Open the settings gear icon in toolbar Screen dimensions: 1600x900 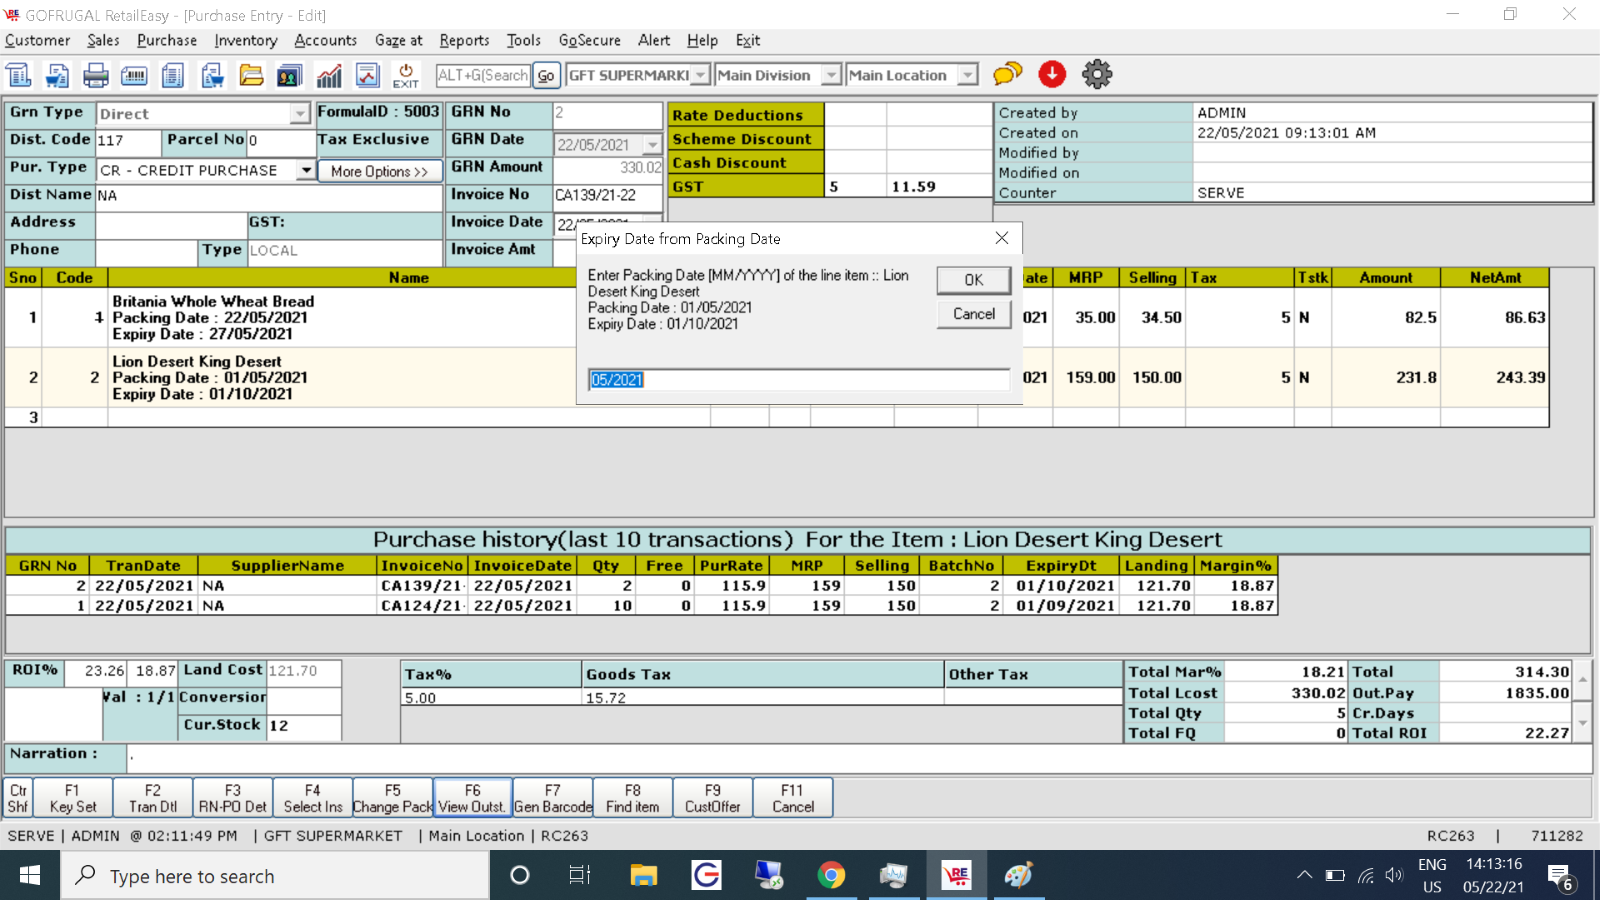pyautogui.click(x=1097, y=74)
